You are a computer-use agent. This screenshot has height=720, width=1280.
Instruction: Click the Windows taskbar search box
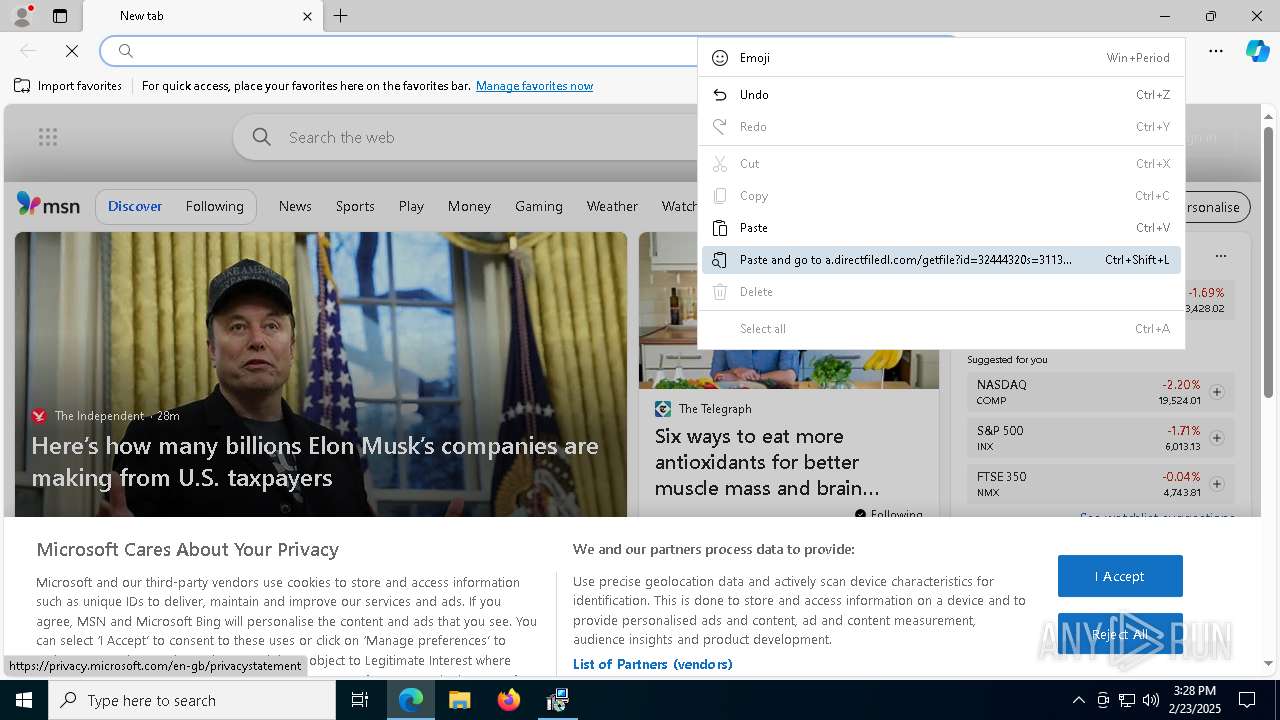(192, 700)
